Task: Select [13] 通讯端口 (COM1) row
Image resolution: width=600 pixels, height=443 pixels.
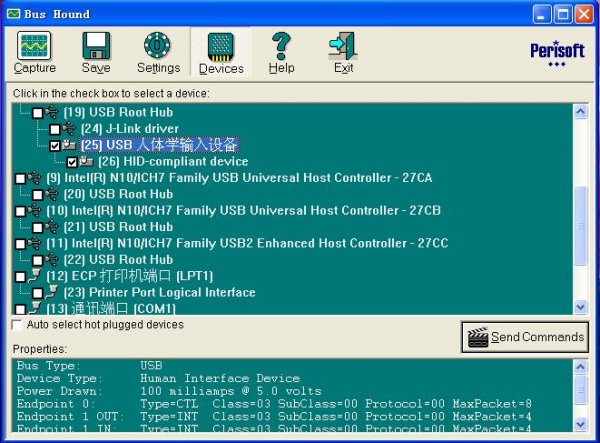Action: [x=111, y=308]
